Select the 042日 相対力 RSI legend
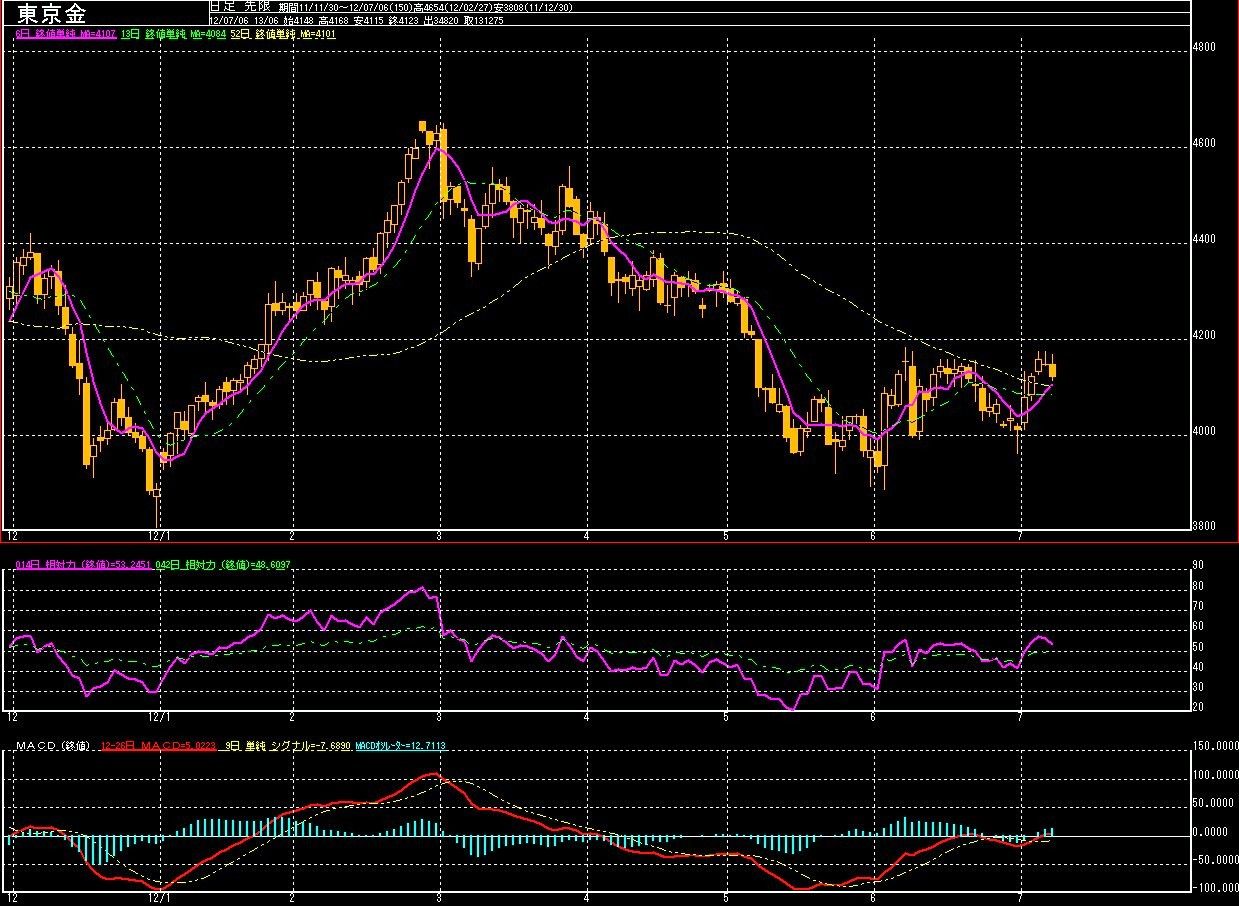This screenshot has width=1239, height=906. click(223, 565)
